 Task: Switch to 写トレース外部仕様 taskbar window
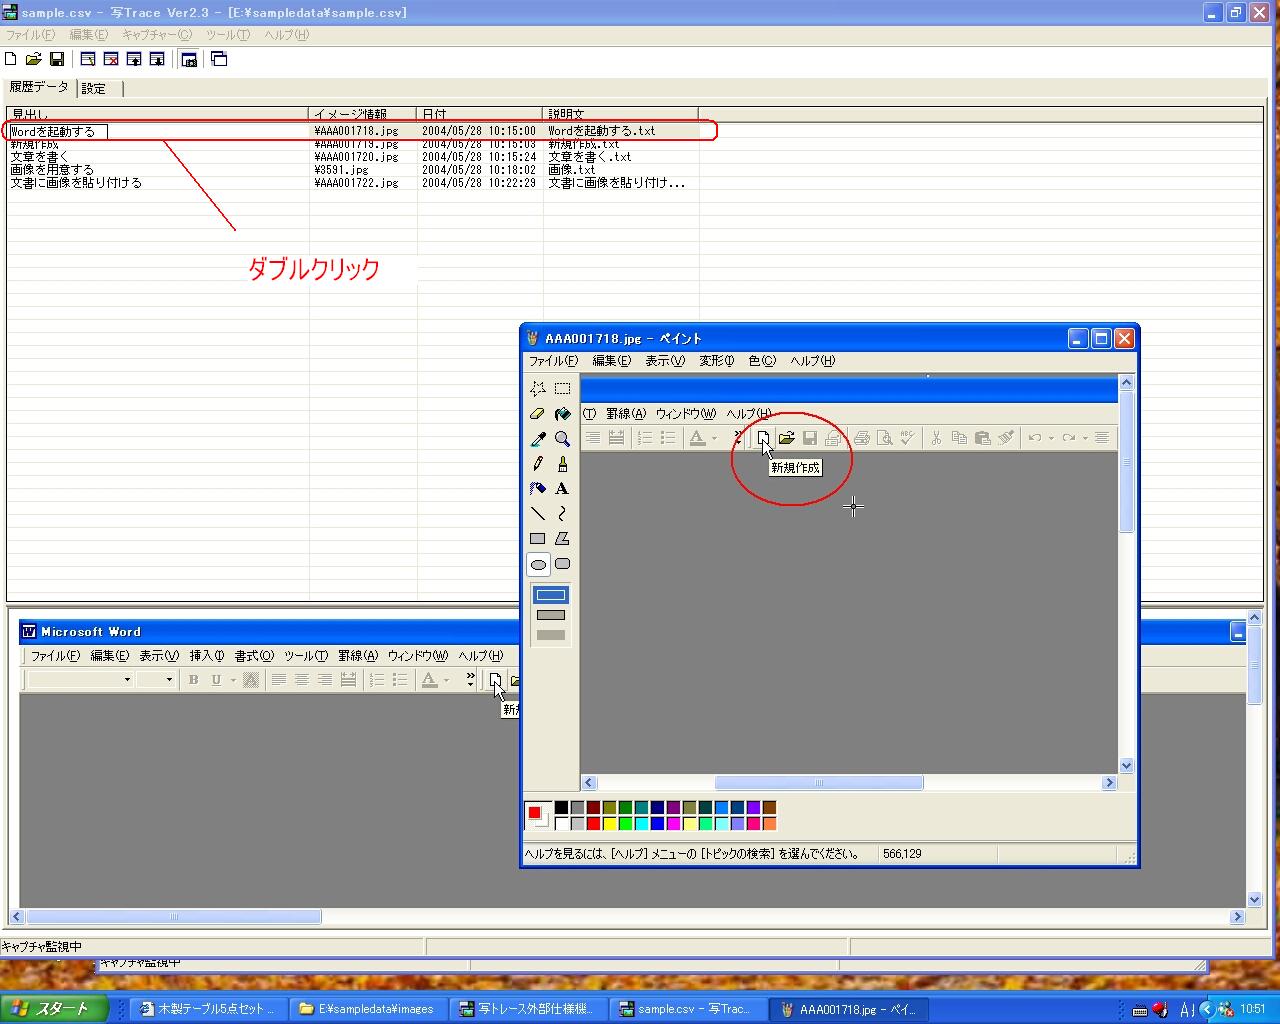click(529, 1009)
